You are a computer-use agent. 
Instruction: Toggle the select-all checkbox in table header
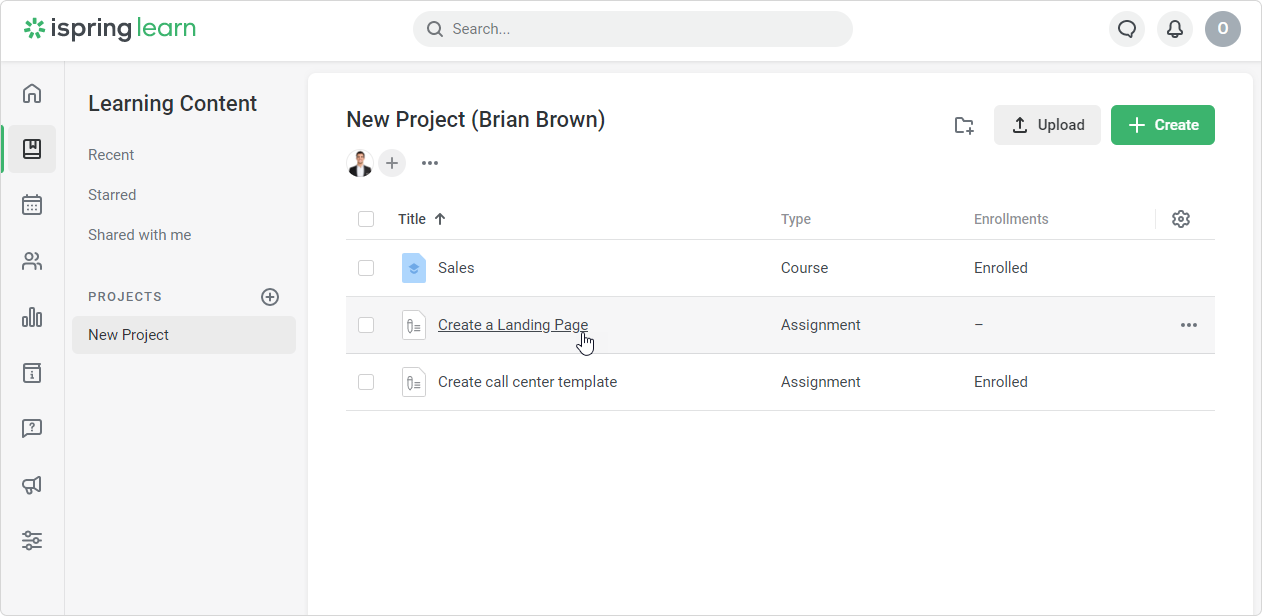366,219
